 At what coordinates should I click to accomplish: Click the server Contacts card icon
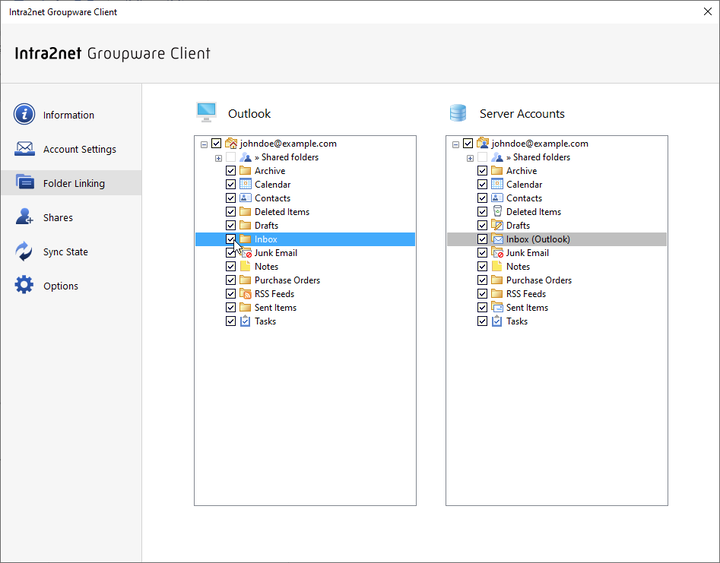(x=497, y=198)
